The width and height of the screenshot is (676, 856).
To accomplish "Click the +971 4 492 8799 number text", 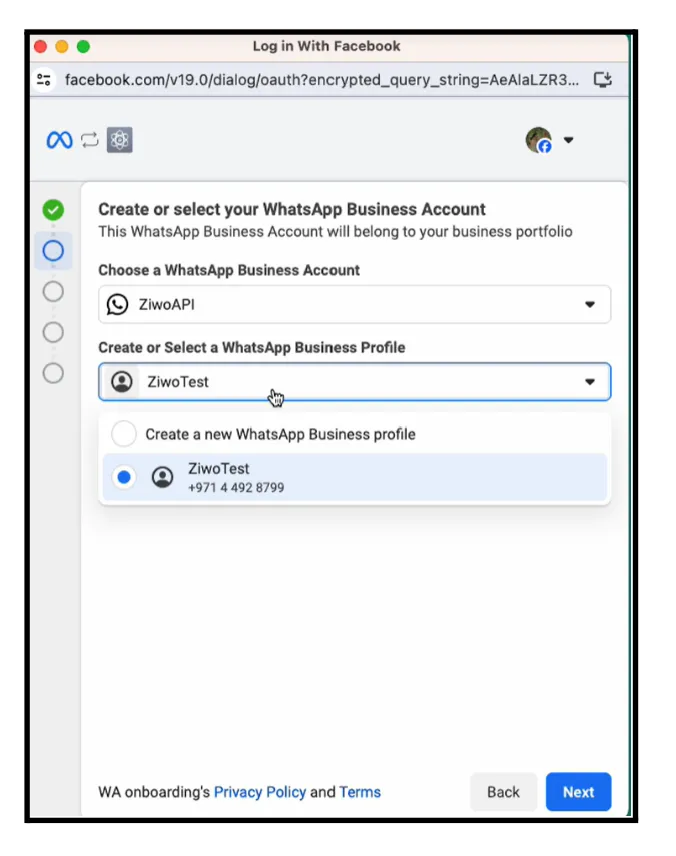I will tap(236, 488).
